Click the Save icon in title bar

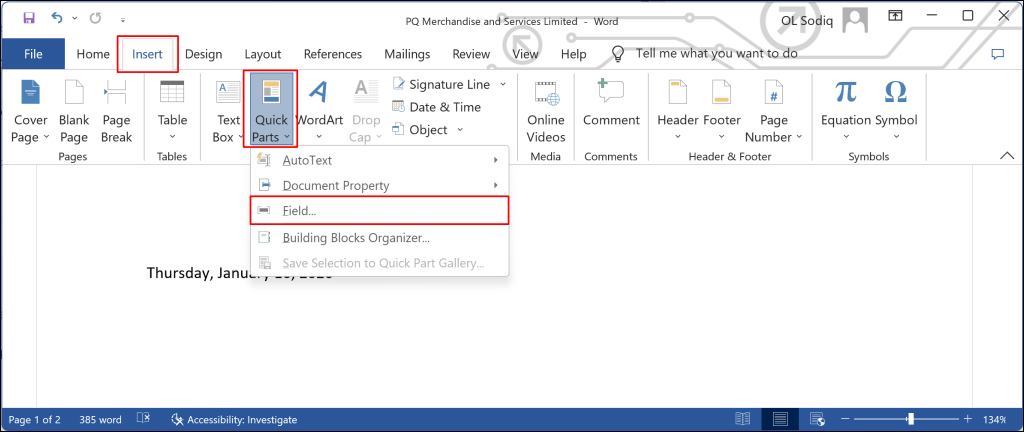pos(28,17)
